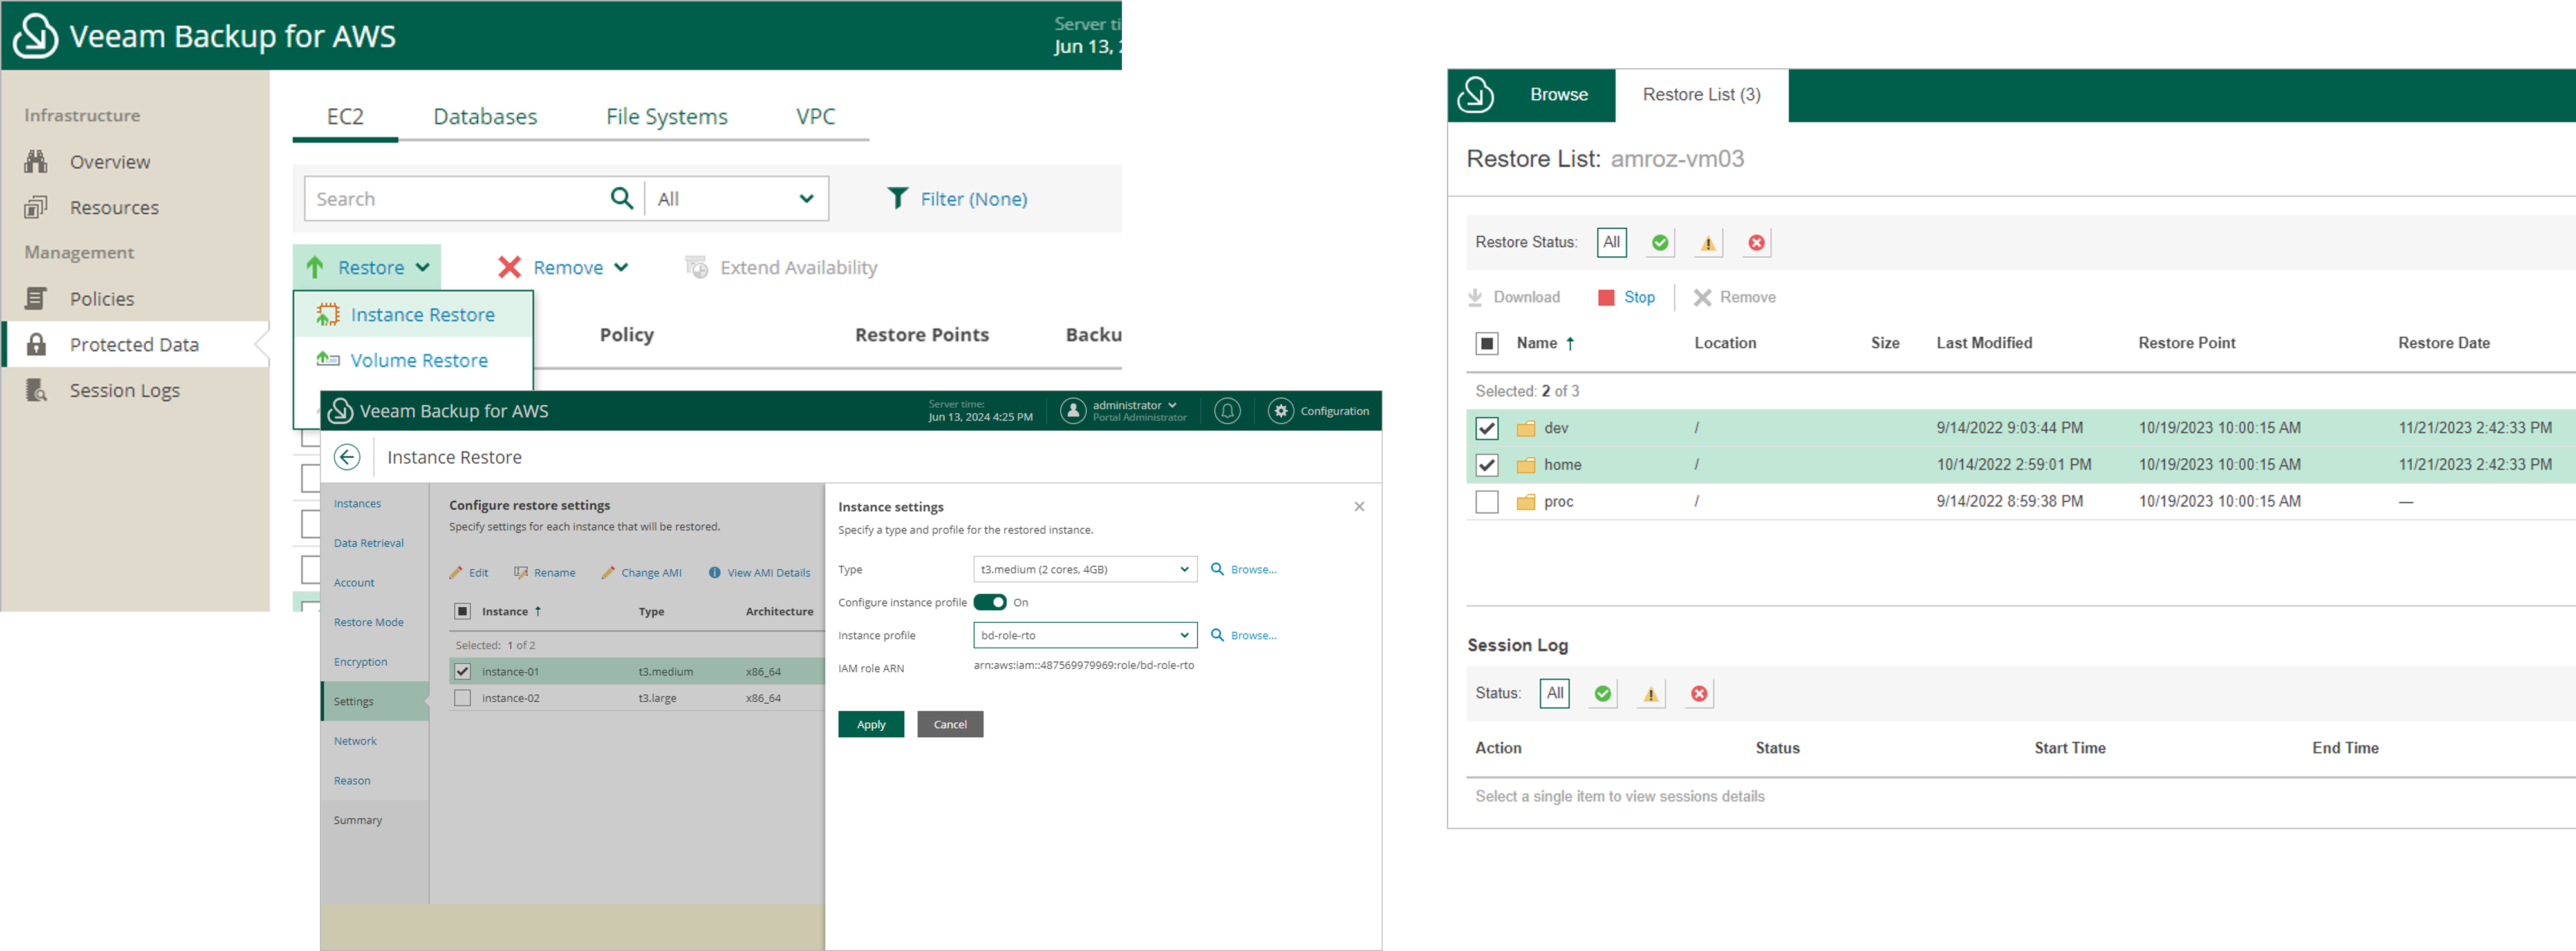Viewport: 2576px width, 951px height.
Task: Show All session log statuses
Action: 1554,694
